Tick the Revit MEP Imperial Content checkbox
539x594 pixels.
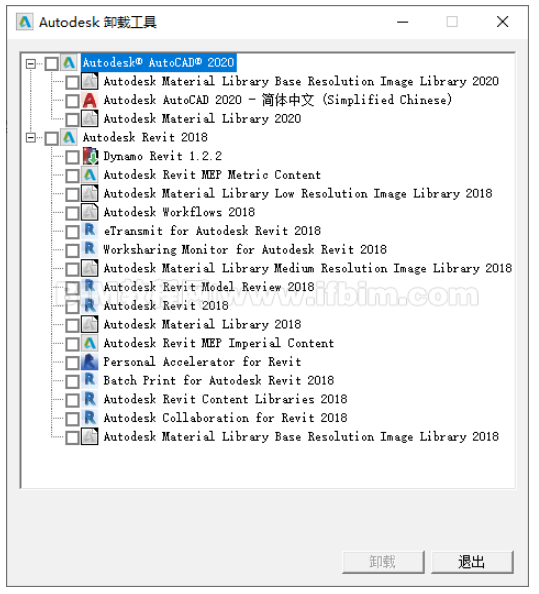coord(72,344)
